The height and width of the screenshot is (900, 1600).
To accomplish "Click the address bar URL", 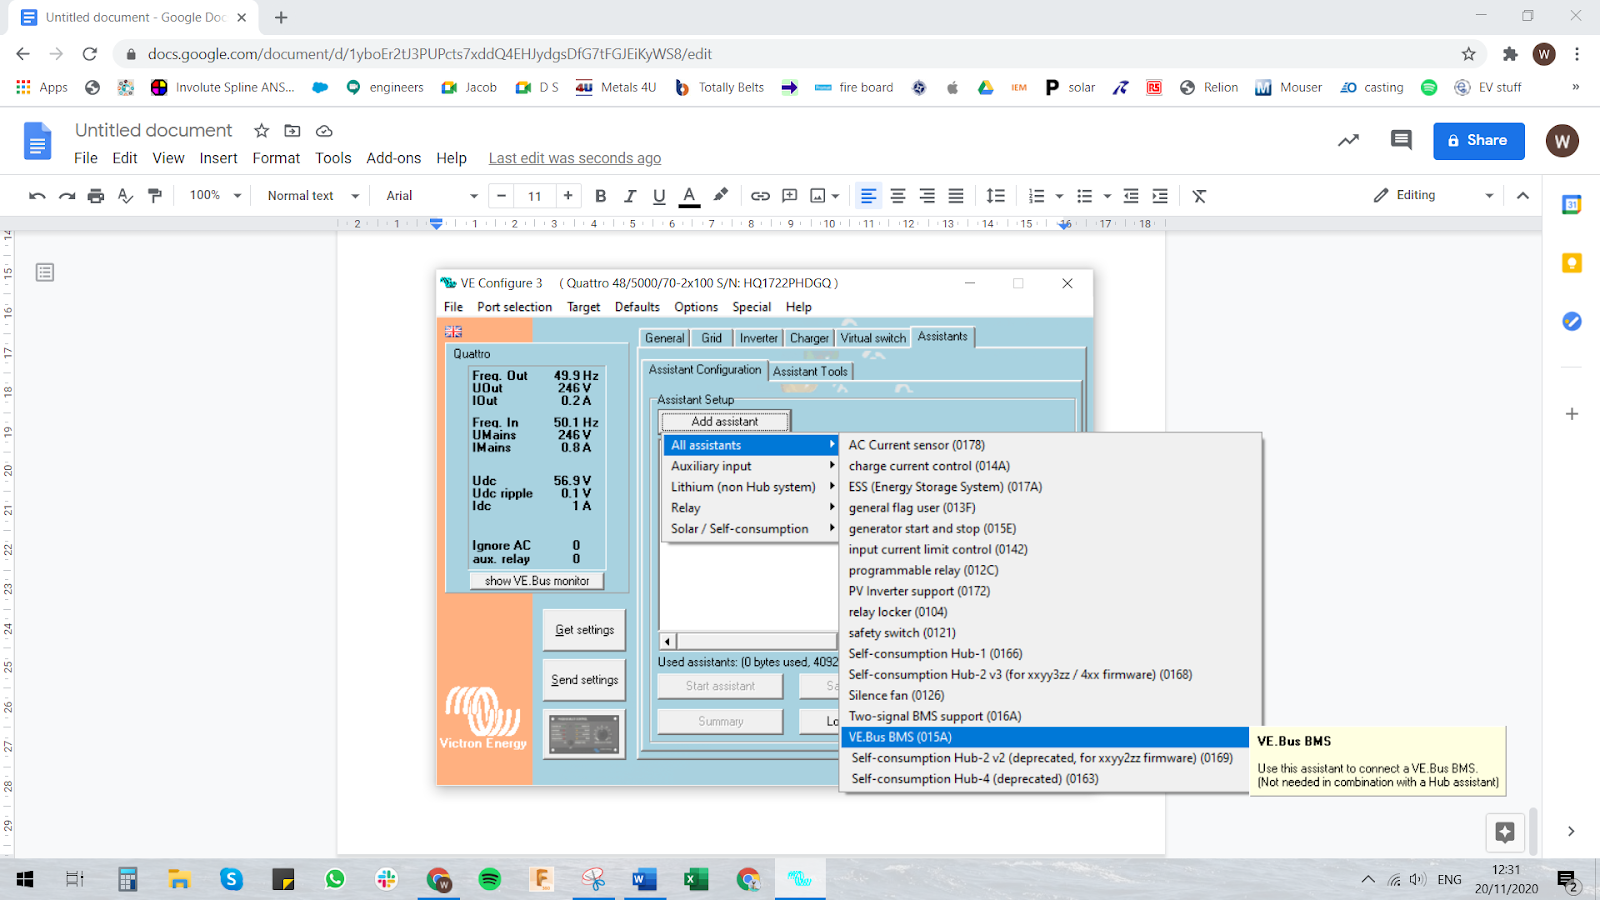I will click(x=430, y=54).
